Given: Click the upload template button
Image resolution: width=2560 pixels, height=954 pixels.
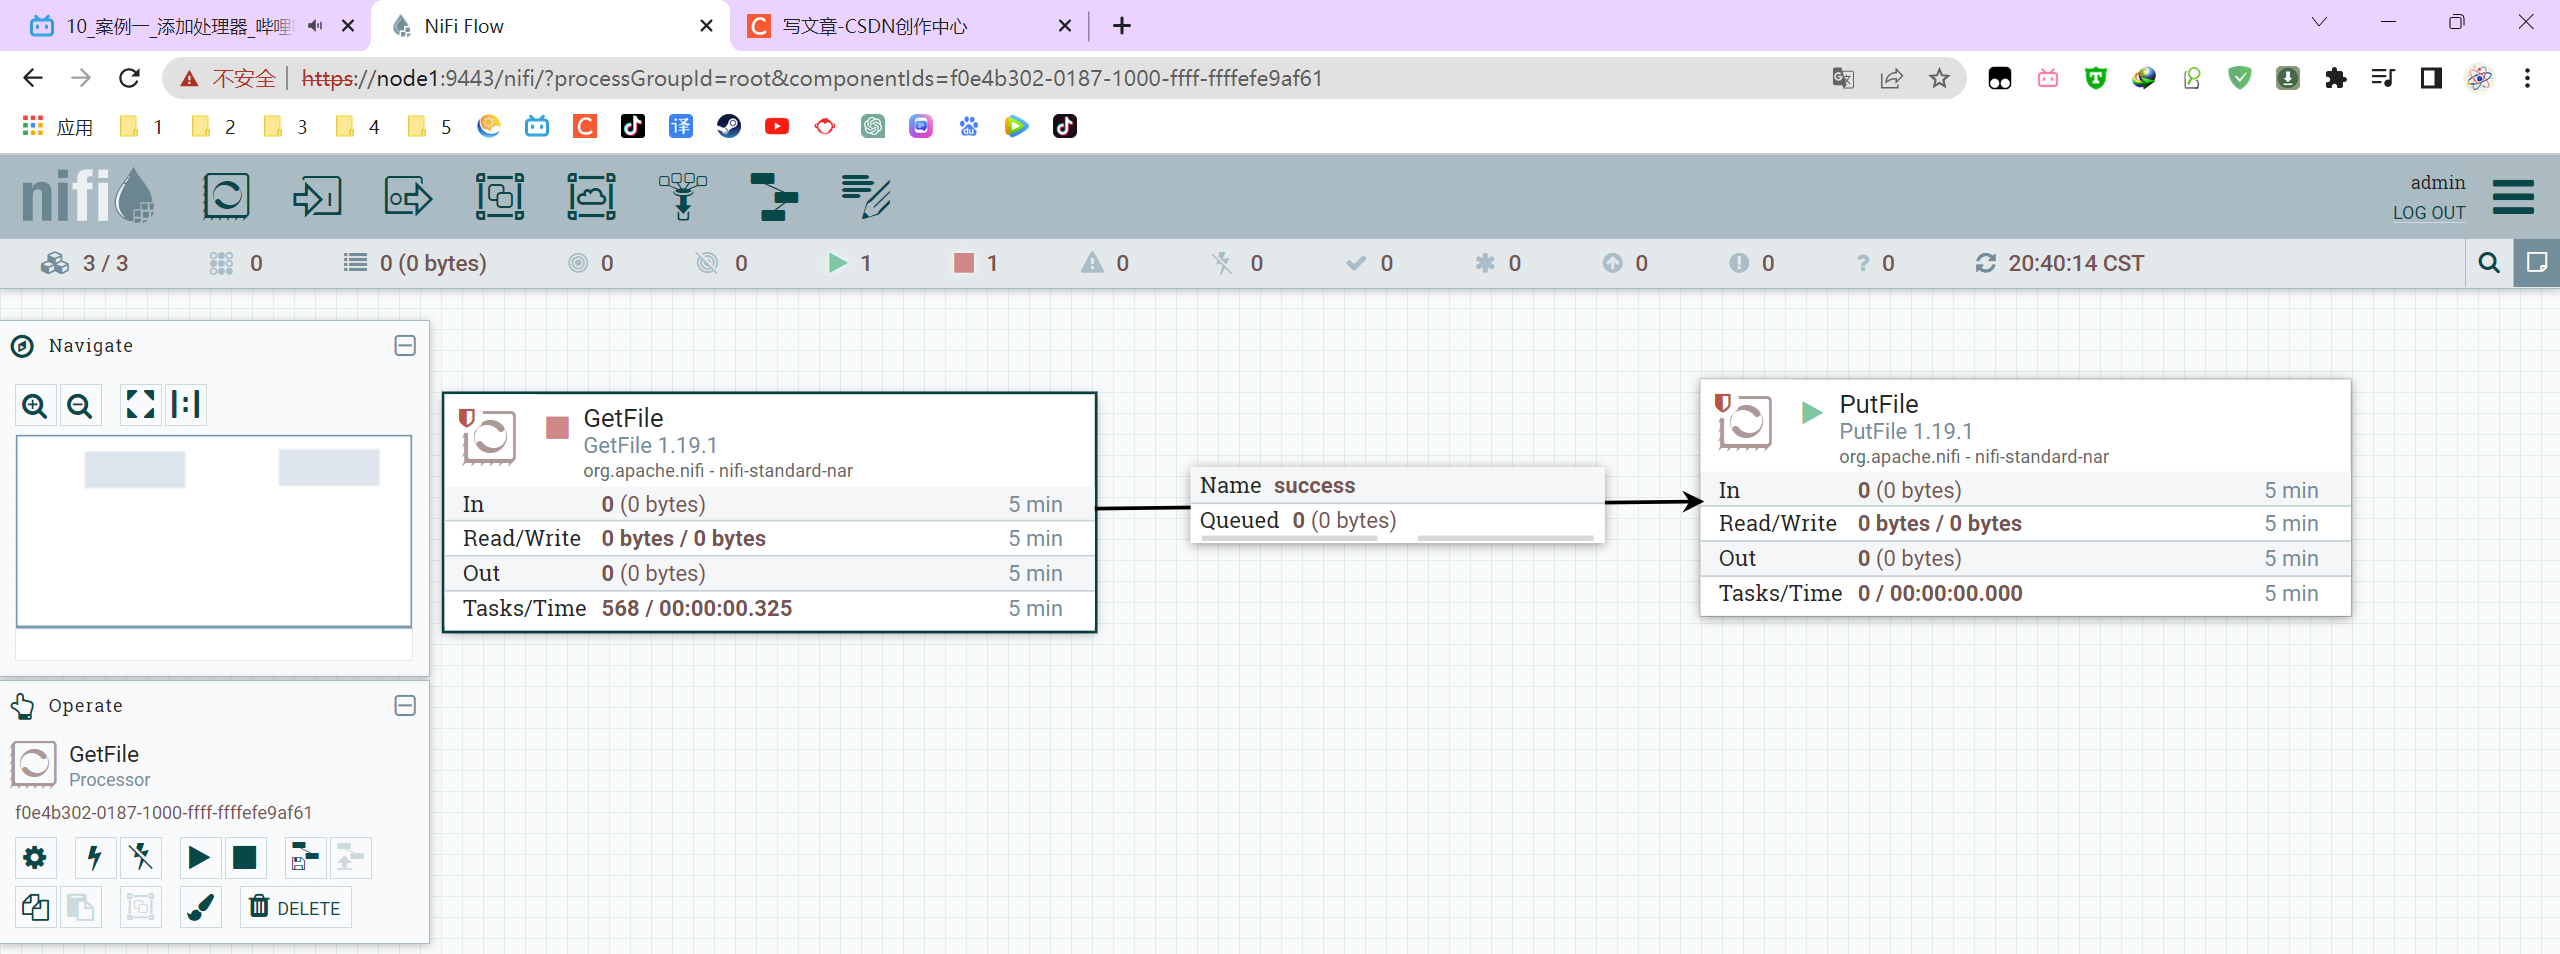Looking at the screenshot, I should click(x=351, y=858).
